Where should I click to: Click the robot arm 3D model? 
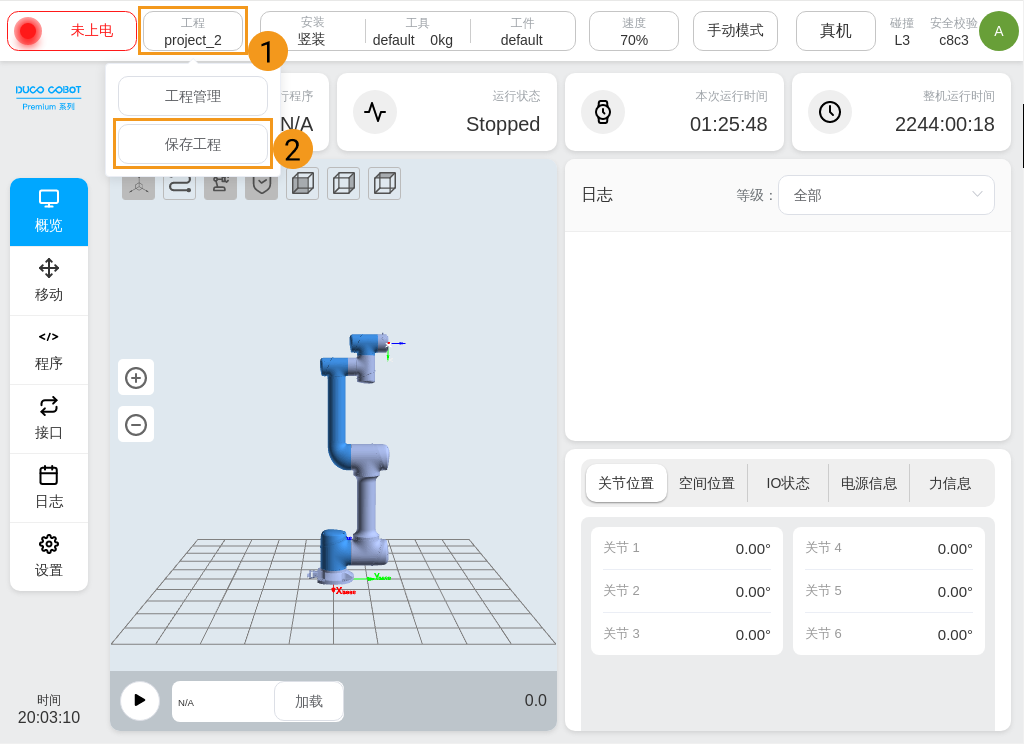point(356,461)
